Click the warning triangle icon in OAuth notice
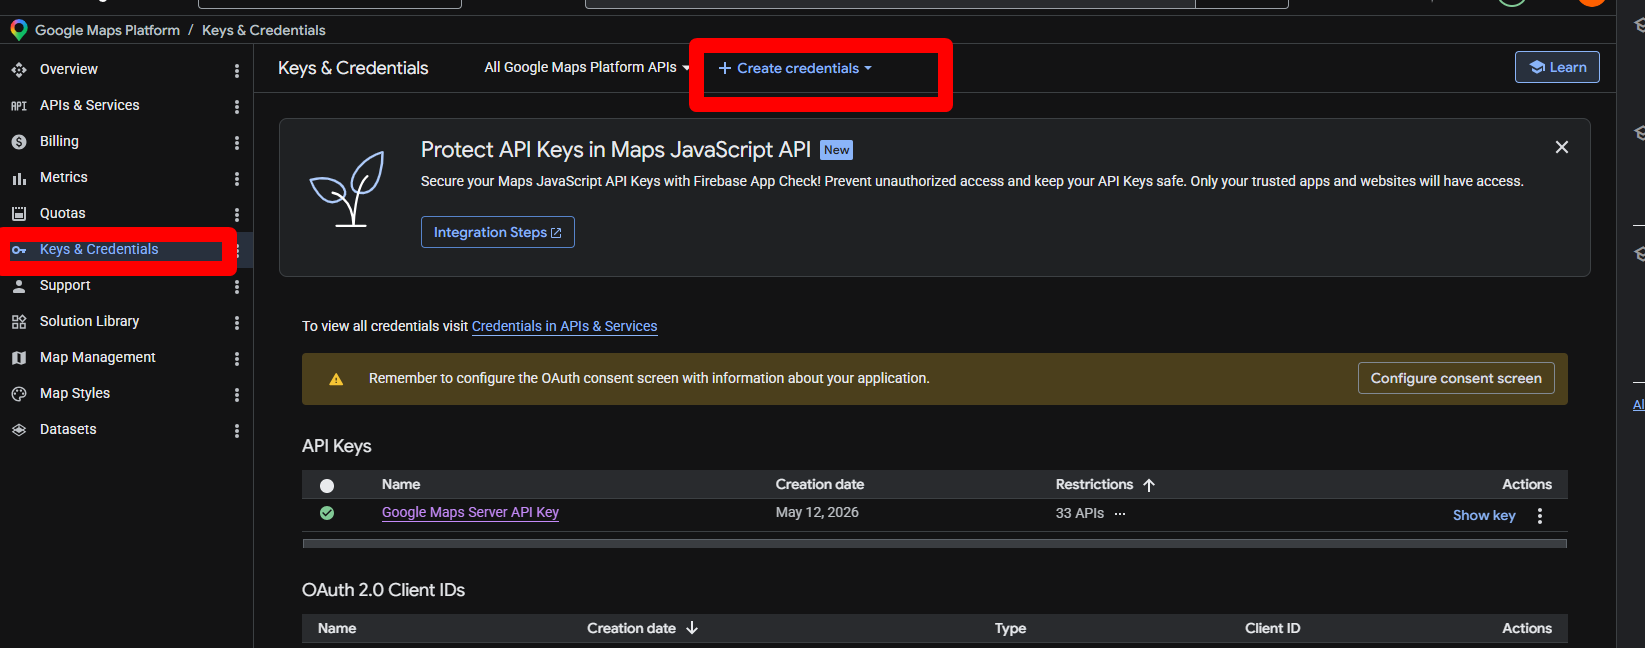 click(x=336, y=379)
